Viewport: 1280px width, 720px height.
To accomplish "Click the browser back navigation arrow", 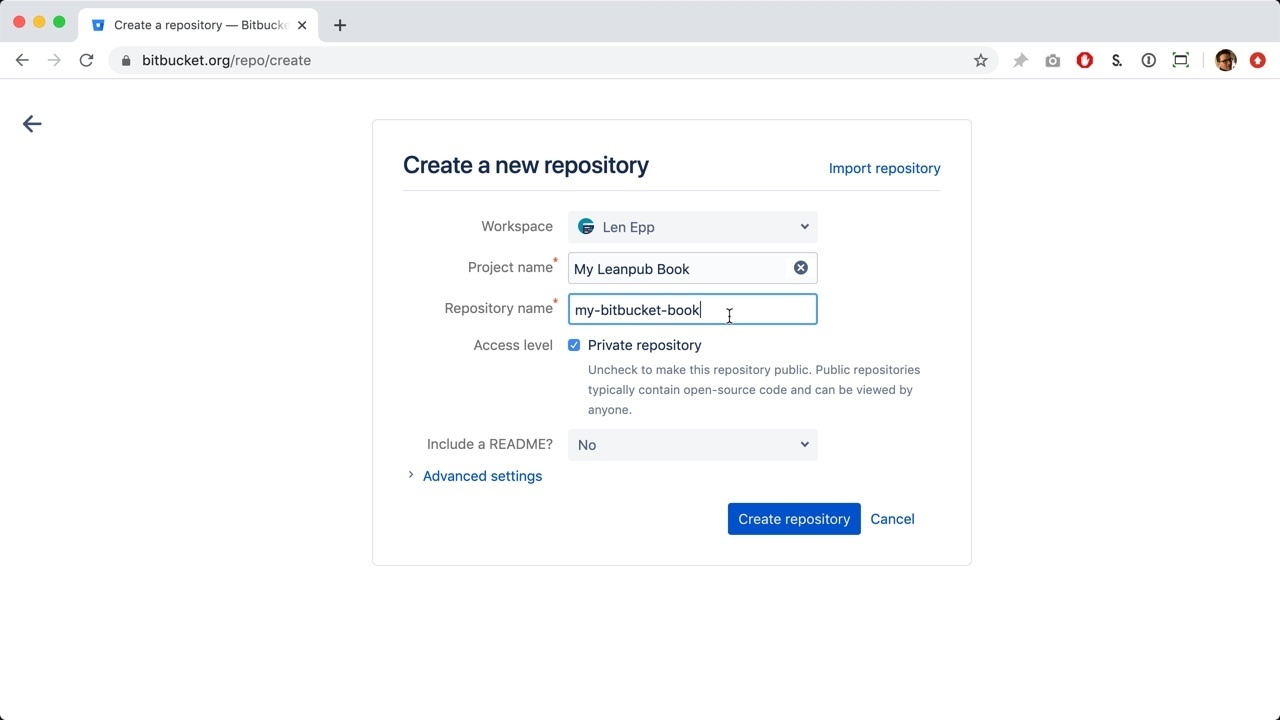I will 22,60.
